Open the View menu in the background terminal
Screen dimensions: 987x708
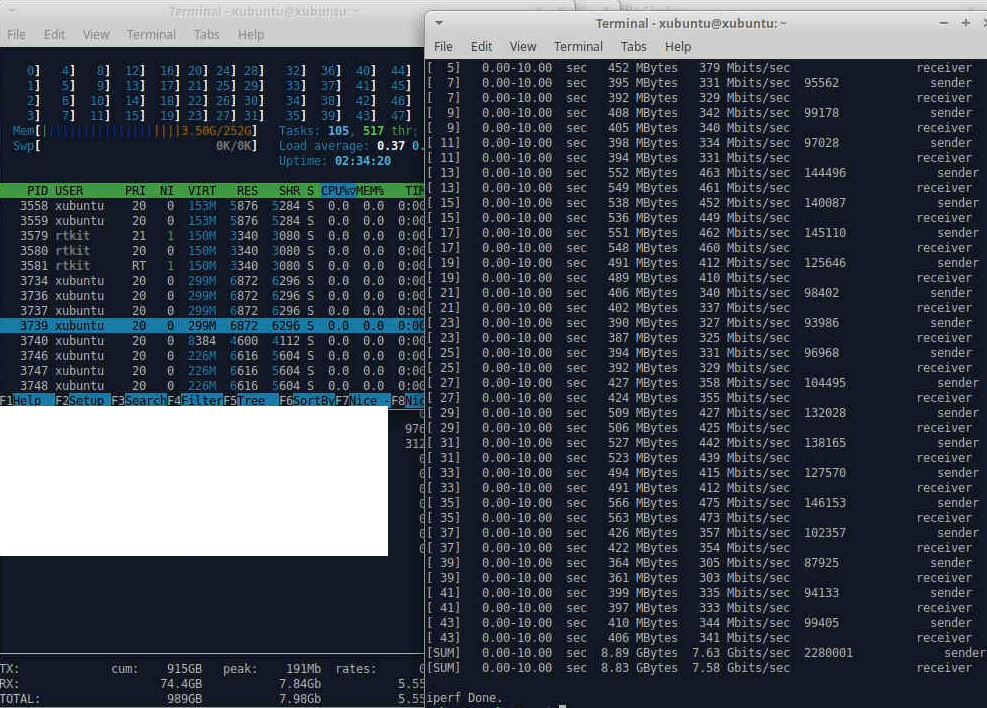click(x=96, y=35)
